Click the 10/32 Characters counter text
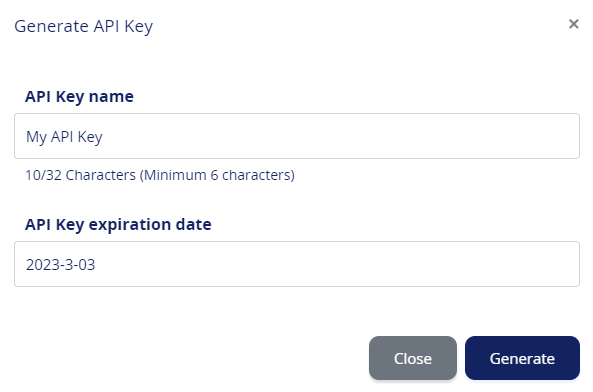The height and width of the screenshot is (392, 593). [x=80, y=175]
